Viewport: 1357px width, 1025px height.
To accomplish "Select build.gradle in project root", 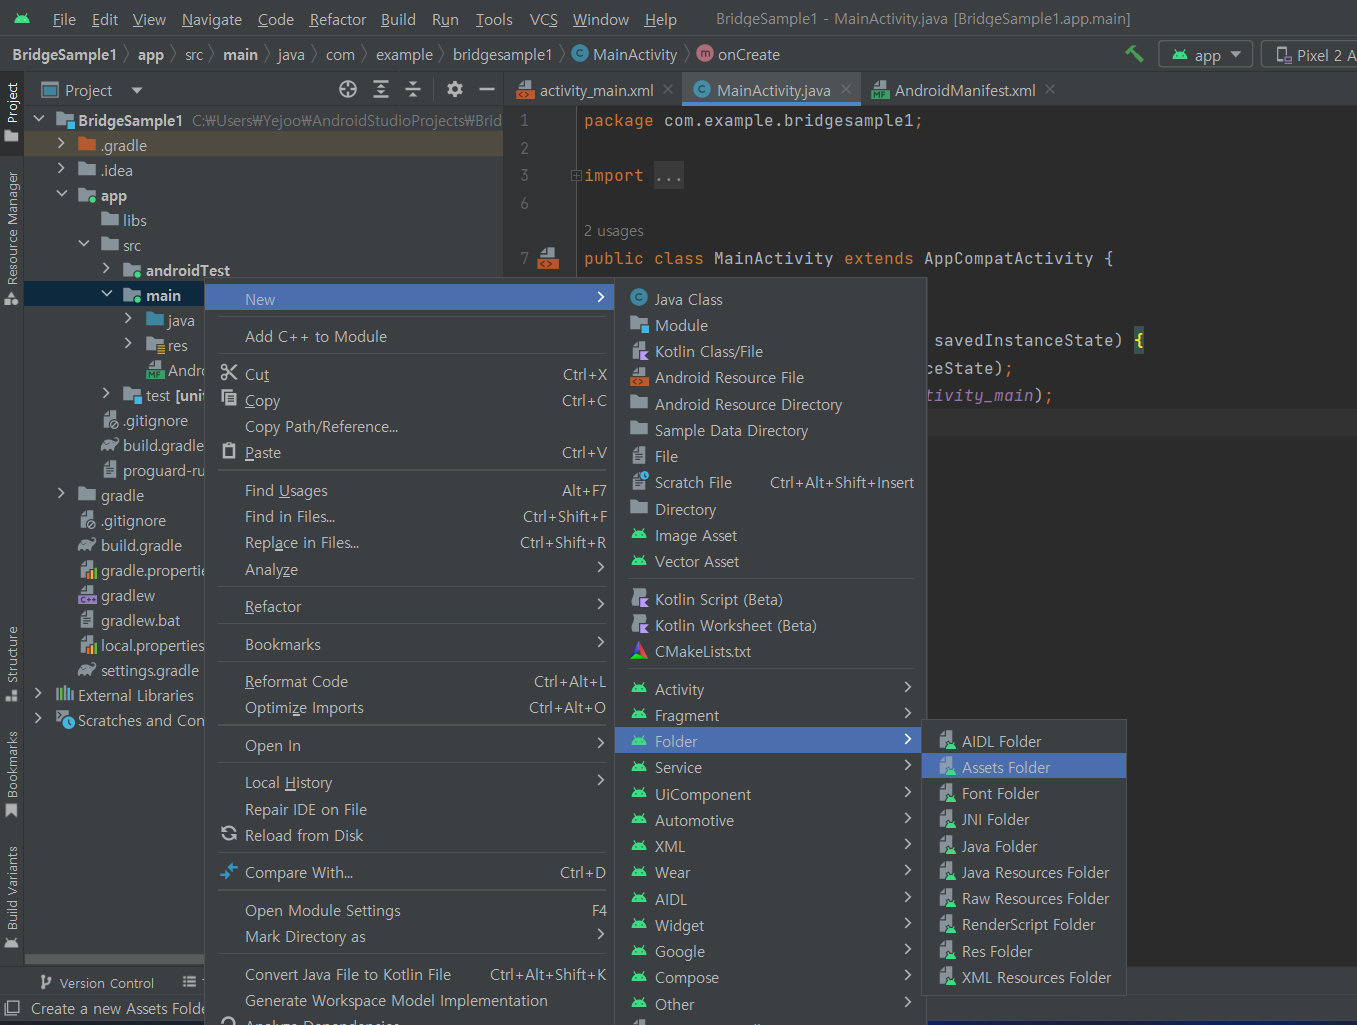I will tap(141, 545).
